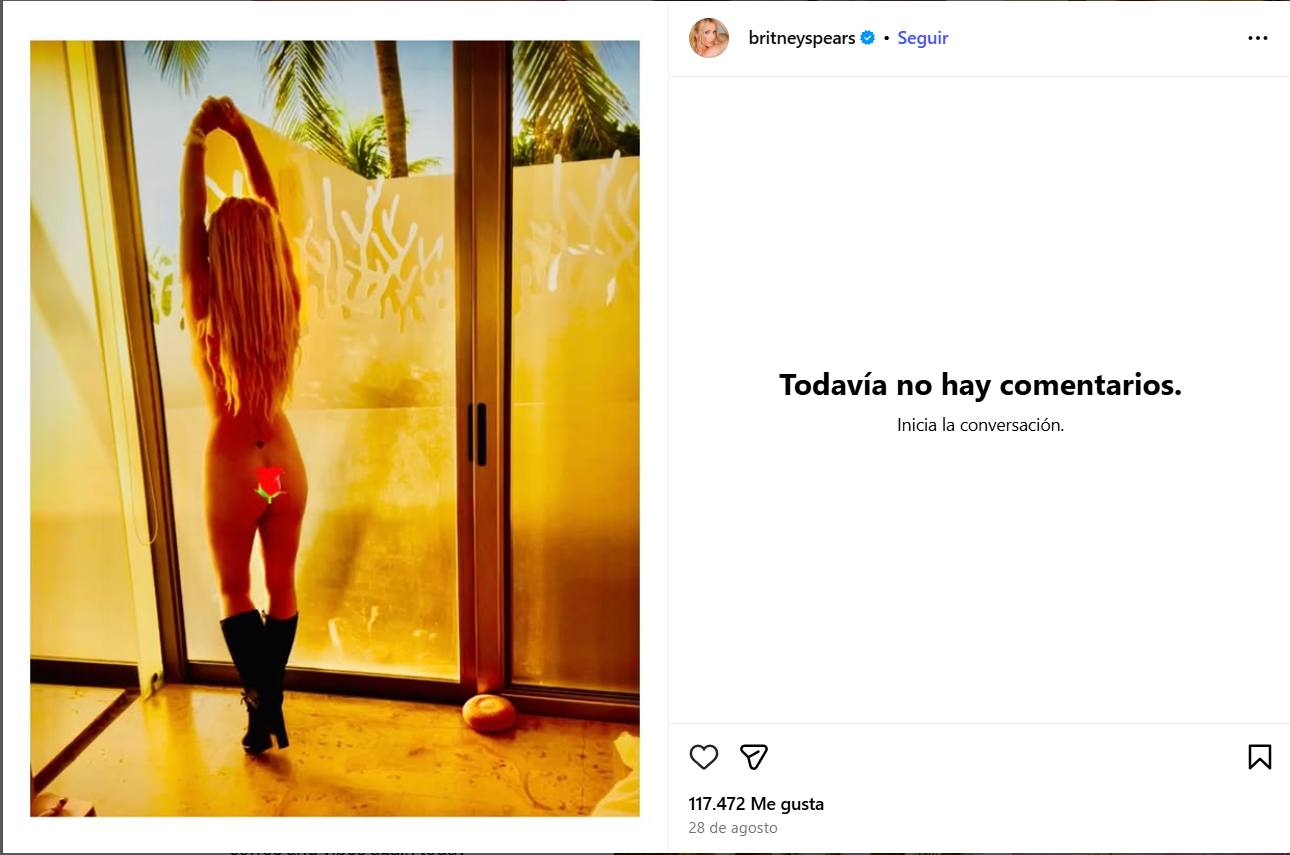Like the post with the heart icon
Screen dimensions: 1290x855
[x=704, y=757]
